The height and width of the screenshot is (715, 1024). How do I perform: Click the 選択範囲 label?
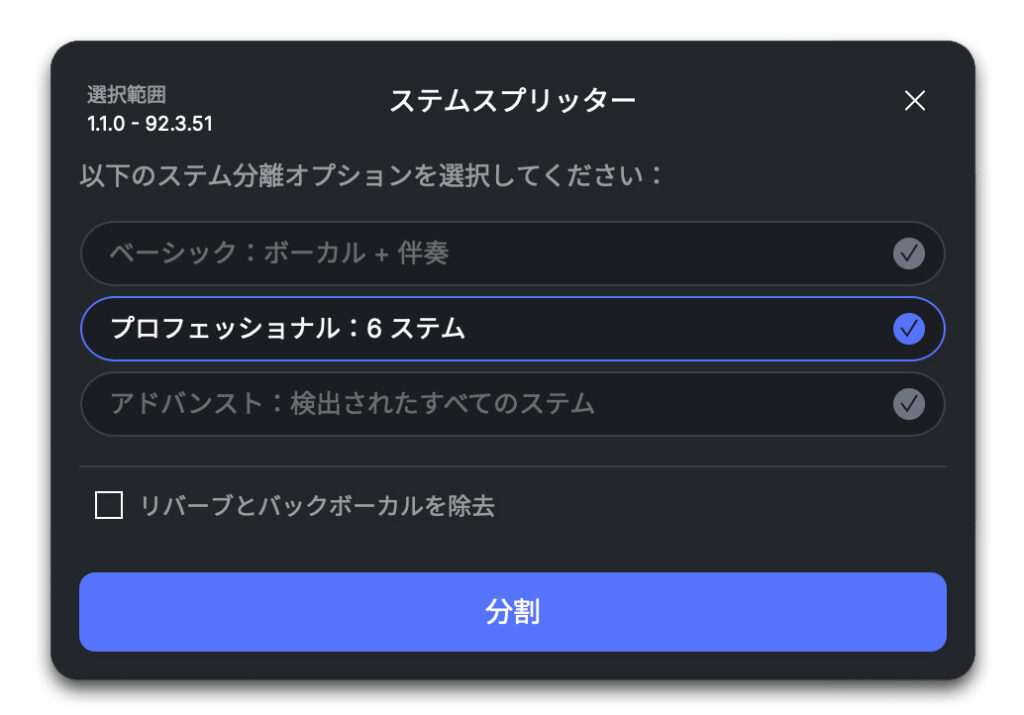coord(127,96)
